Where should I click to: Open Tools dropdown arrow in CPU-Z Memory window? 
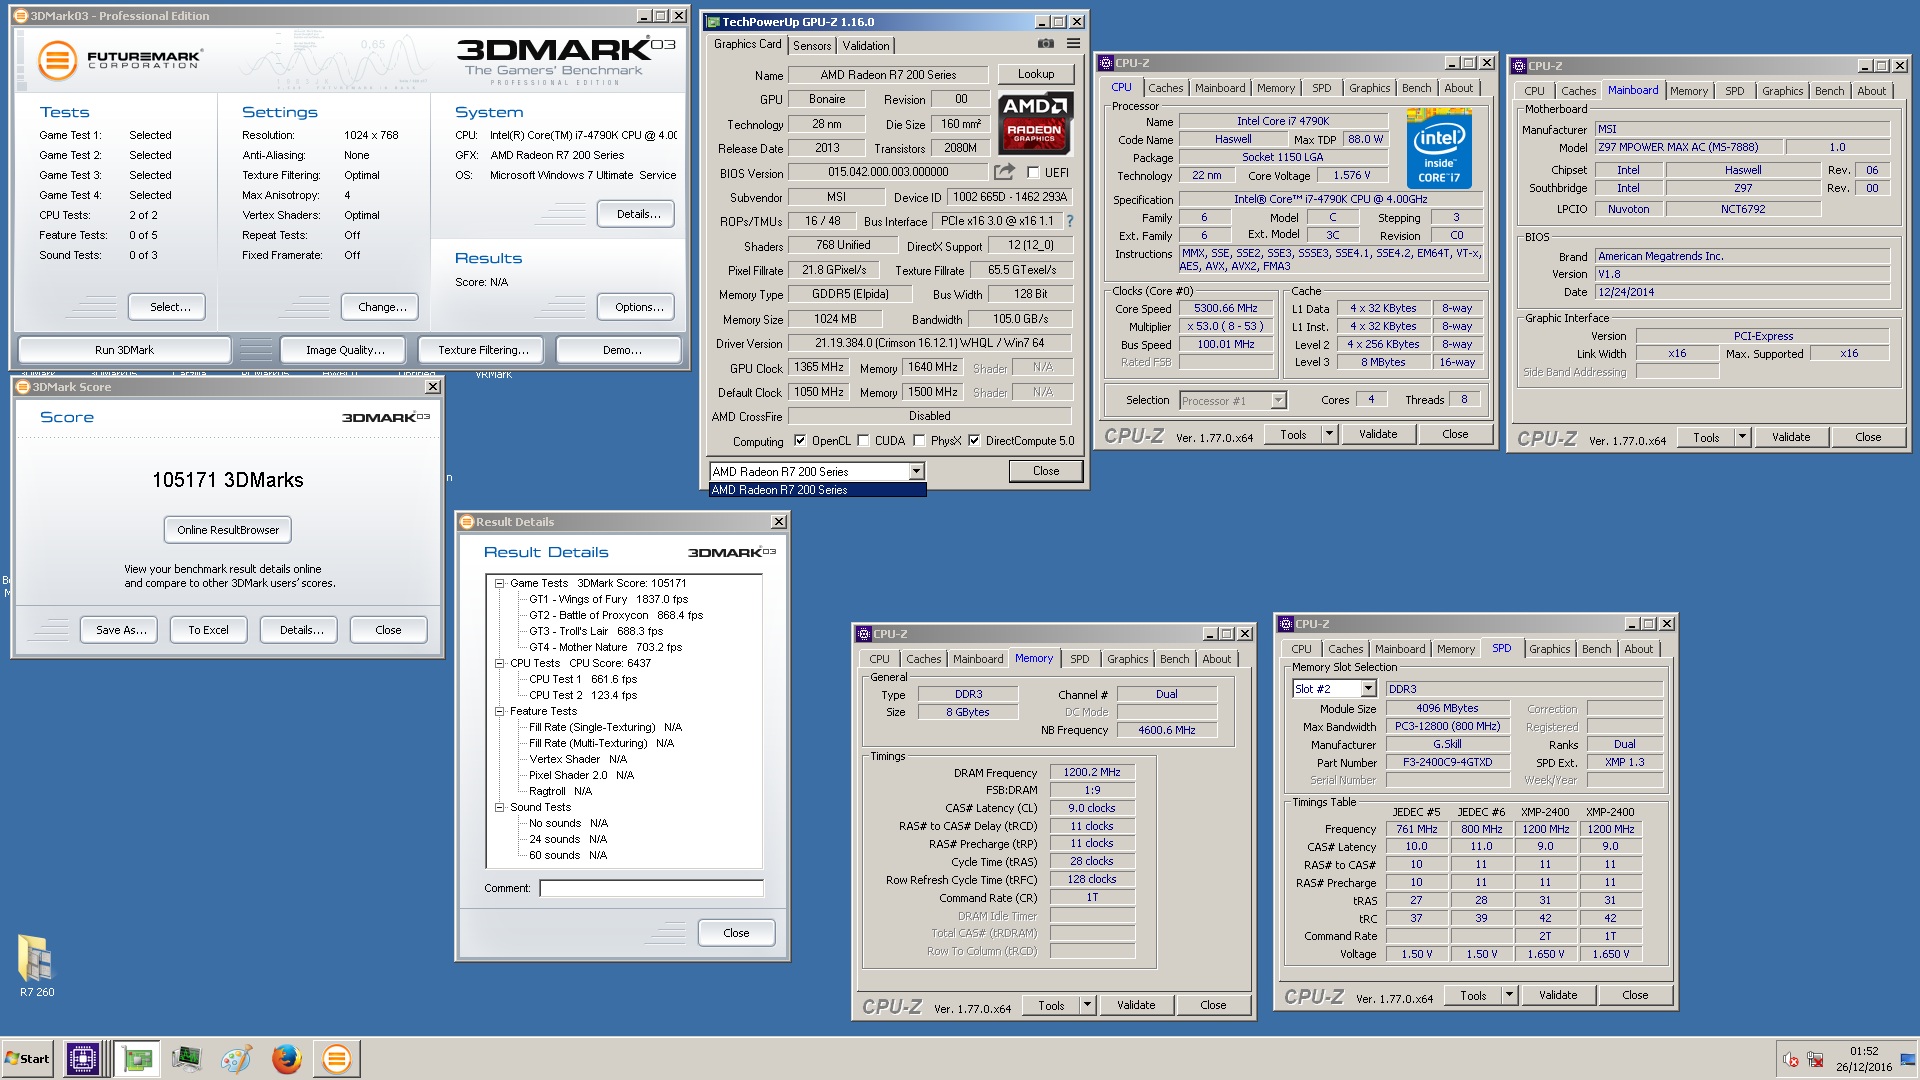point(1087,1005)
